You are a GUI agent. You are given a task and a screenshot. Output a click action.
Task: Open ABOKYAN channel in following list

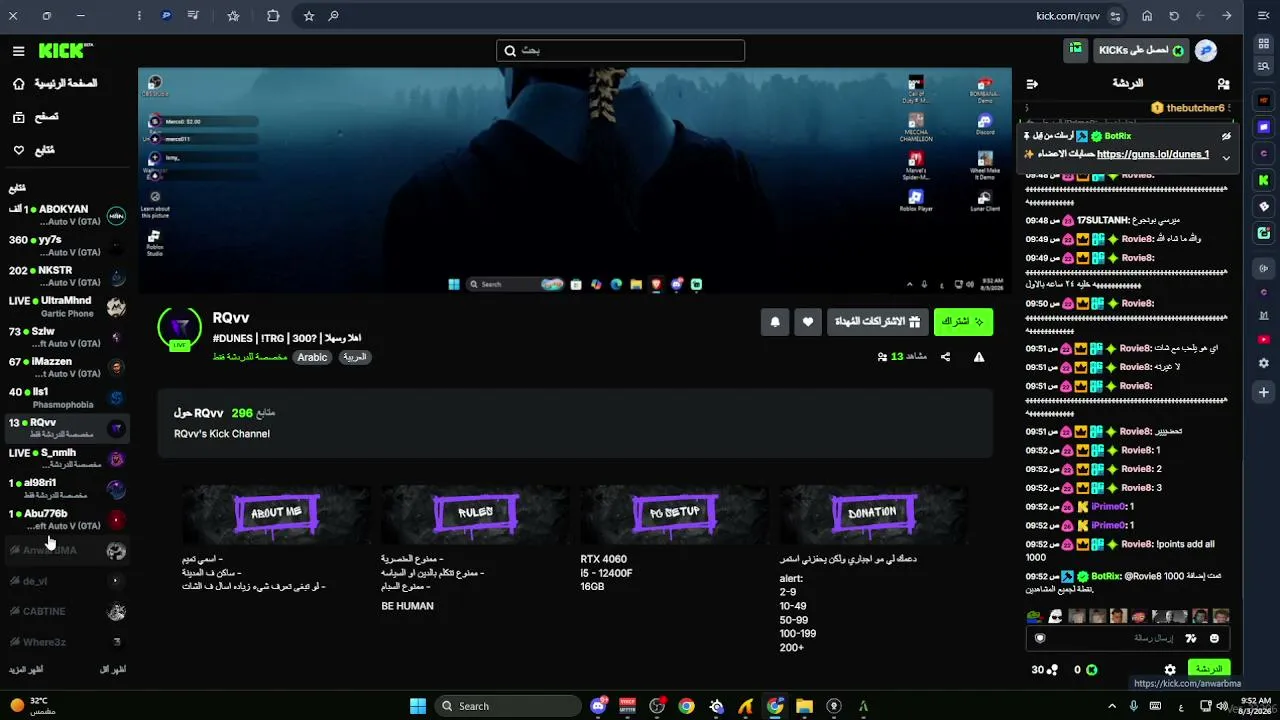click(x=68, y=215)
